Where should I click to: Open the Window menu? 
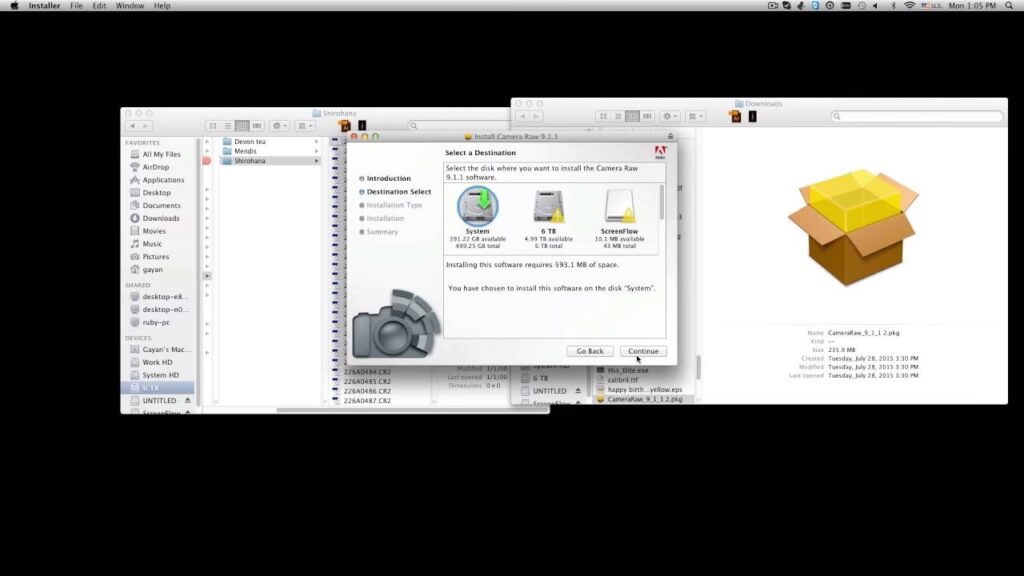[129, 6]
